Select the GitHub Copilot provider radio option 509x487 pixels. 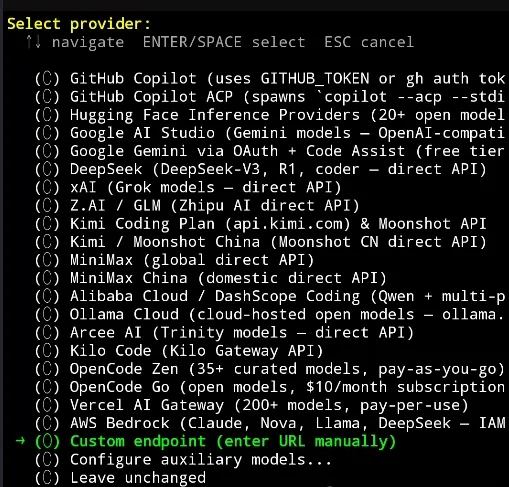270,79
